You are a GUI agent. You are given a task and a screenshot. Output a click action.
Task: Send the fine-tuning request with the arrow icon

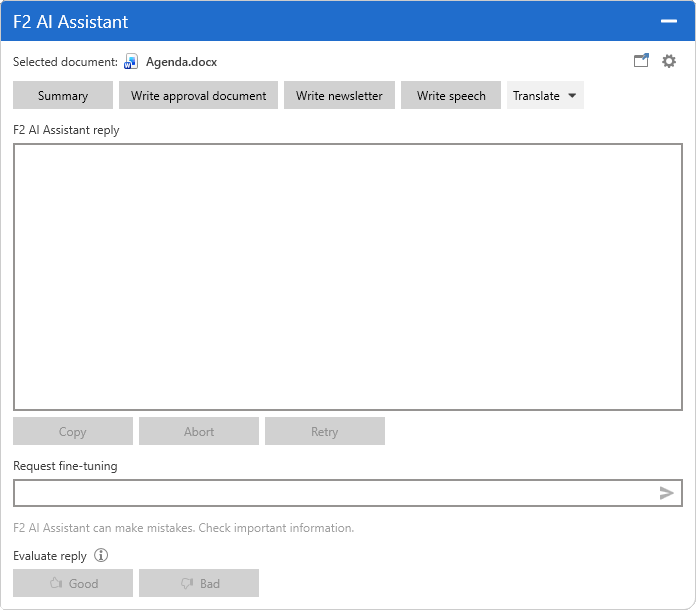(666, 493)
